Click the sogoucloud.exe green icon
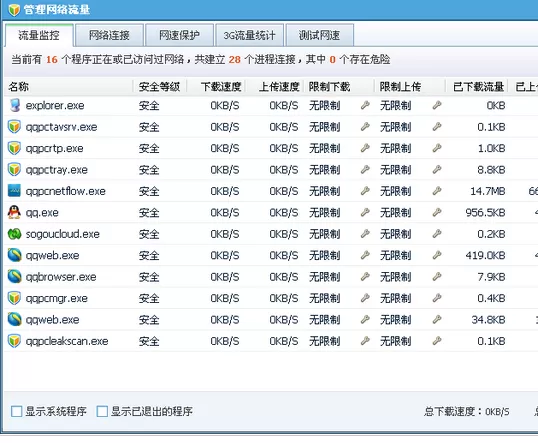 [x=14, y=234]
